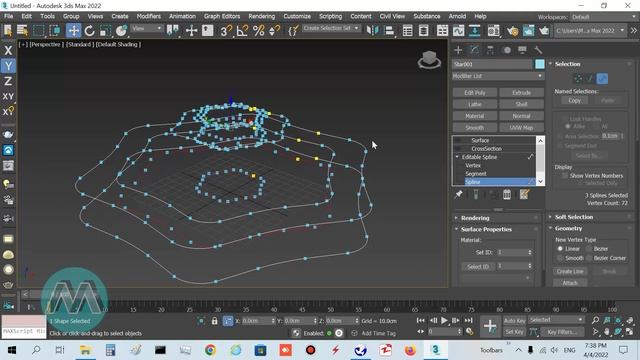Click the ViewCube in the viewport
The image size is (640, 360).
coord(429,60)
